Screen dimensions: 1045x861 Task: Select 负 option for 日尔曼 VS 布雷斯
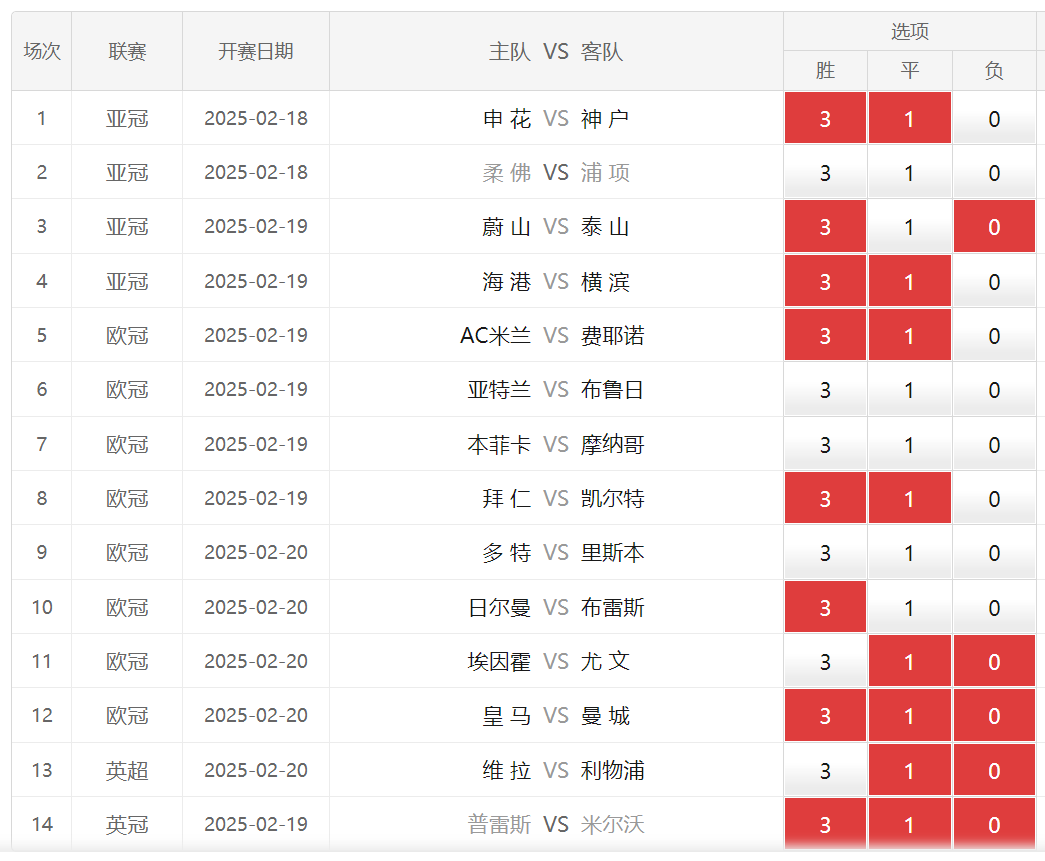[x=994, y=607]
